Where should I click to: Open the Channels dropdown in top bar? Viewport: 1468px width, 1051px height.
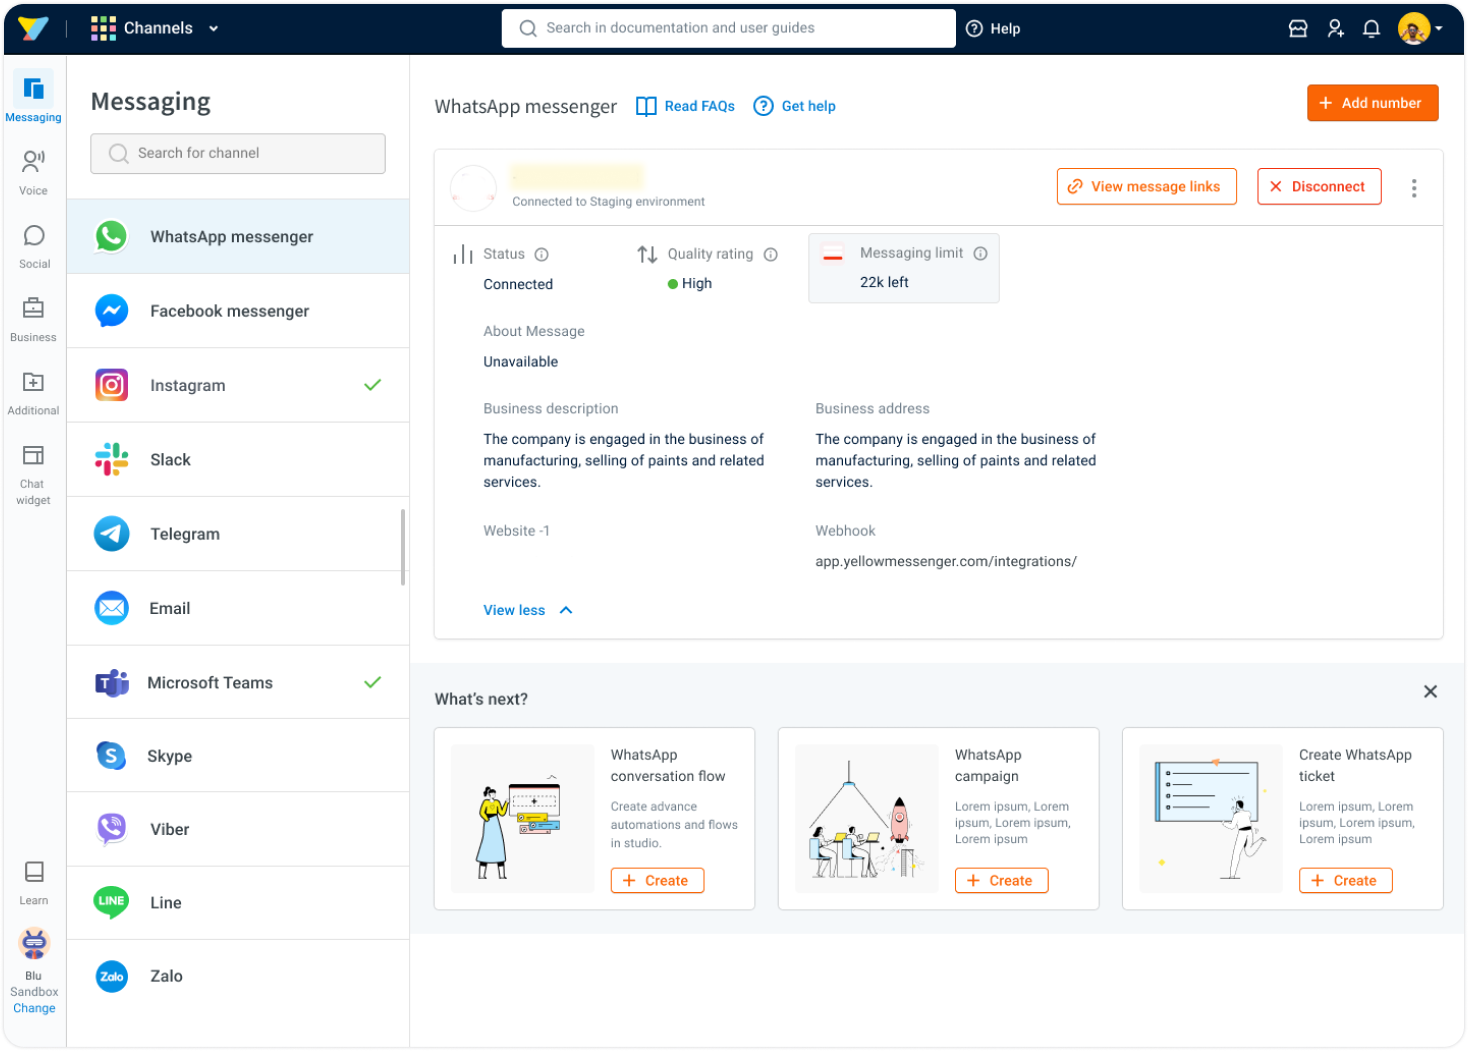pyautogui.click(x=155, y=28)
